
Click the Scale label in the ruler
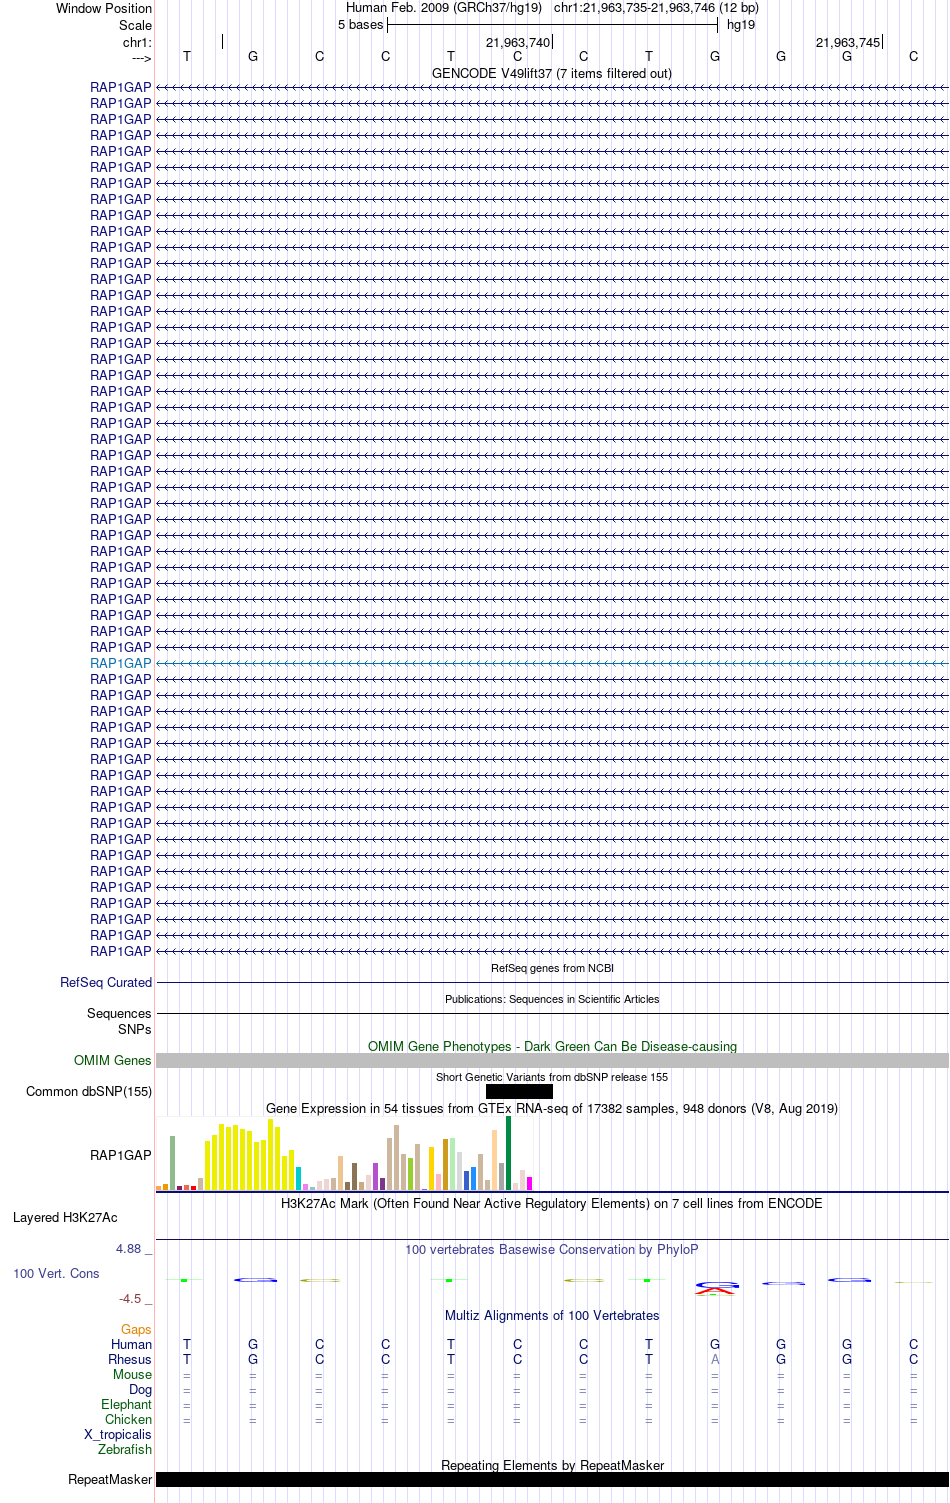pos(136,25)
